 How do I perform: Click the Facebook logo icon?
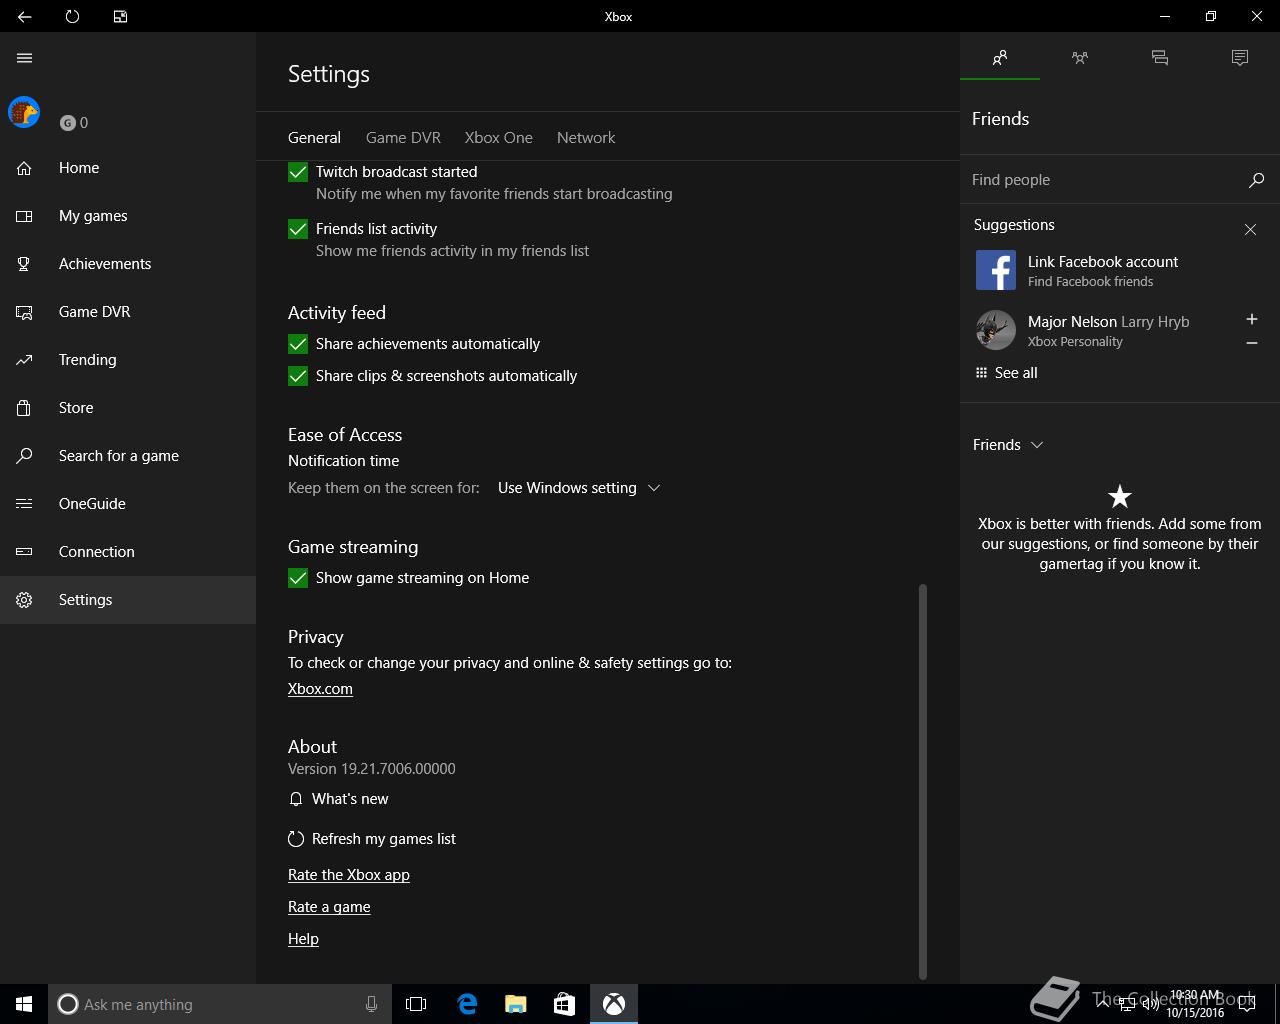coord(996,270)
